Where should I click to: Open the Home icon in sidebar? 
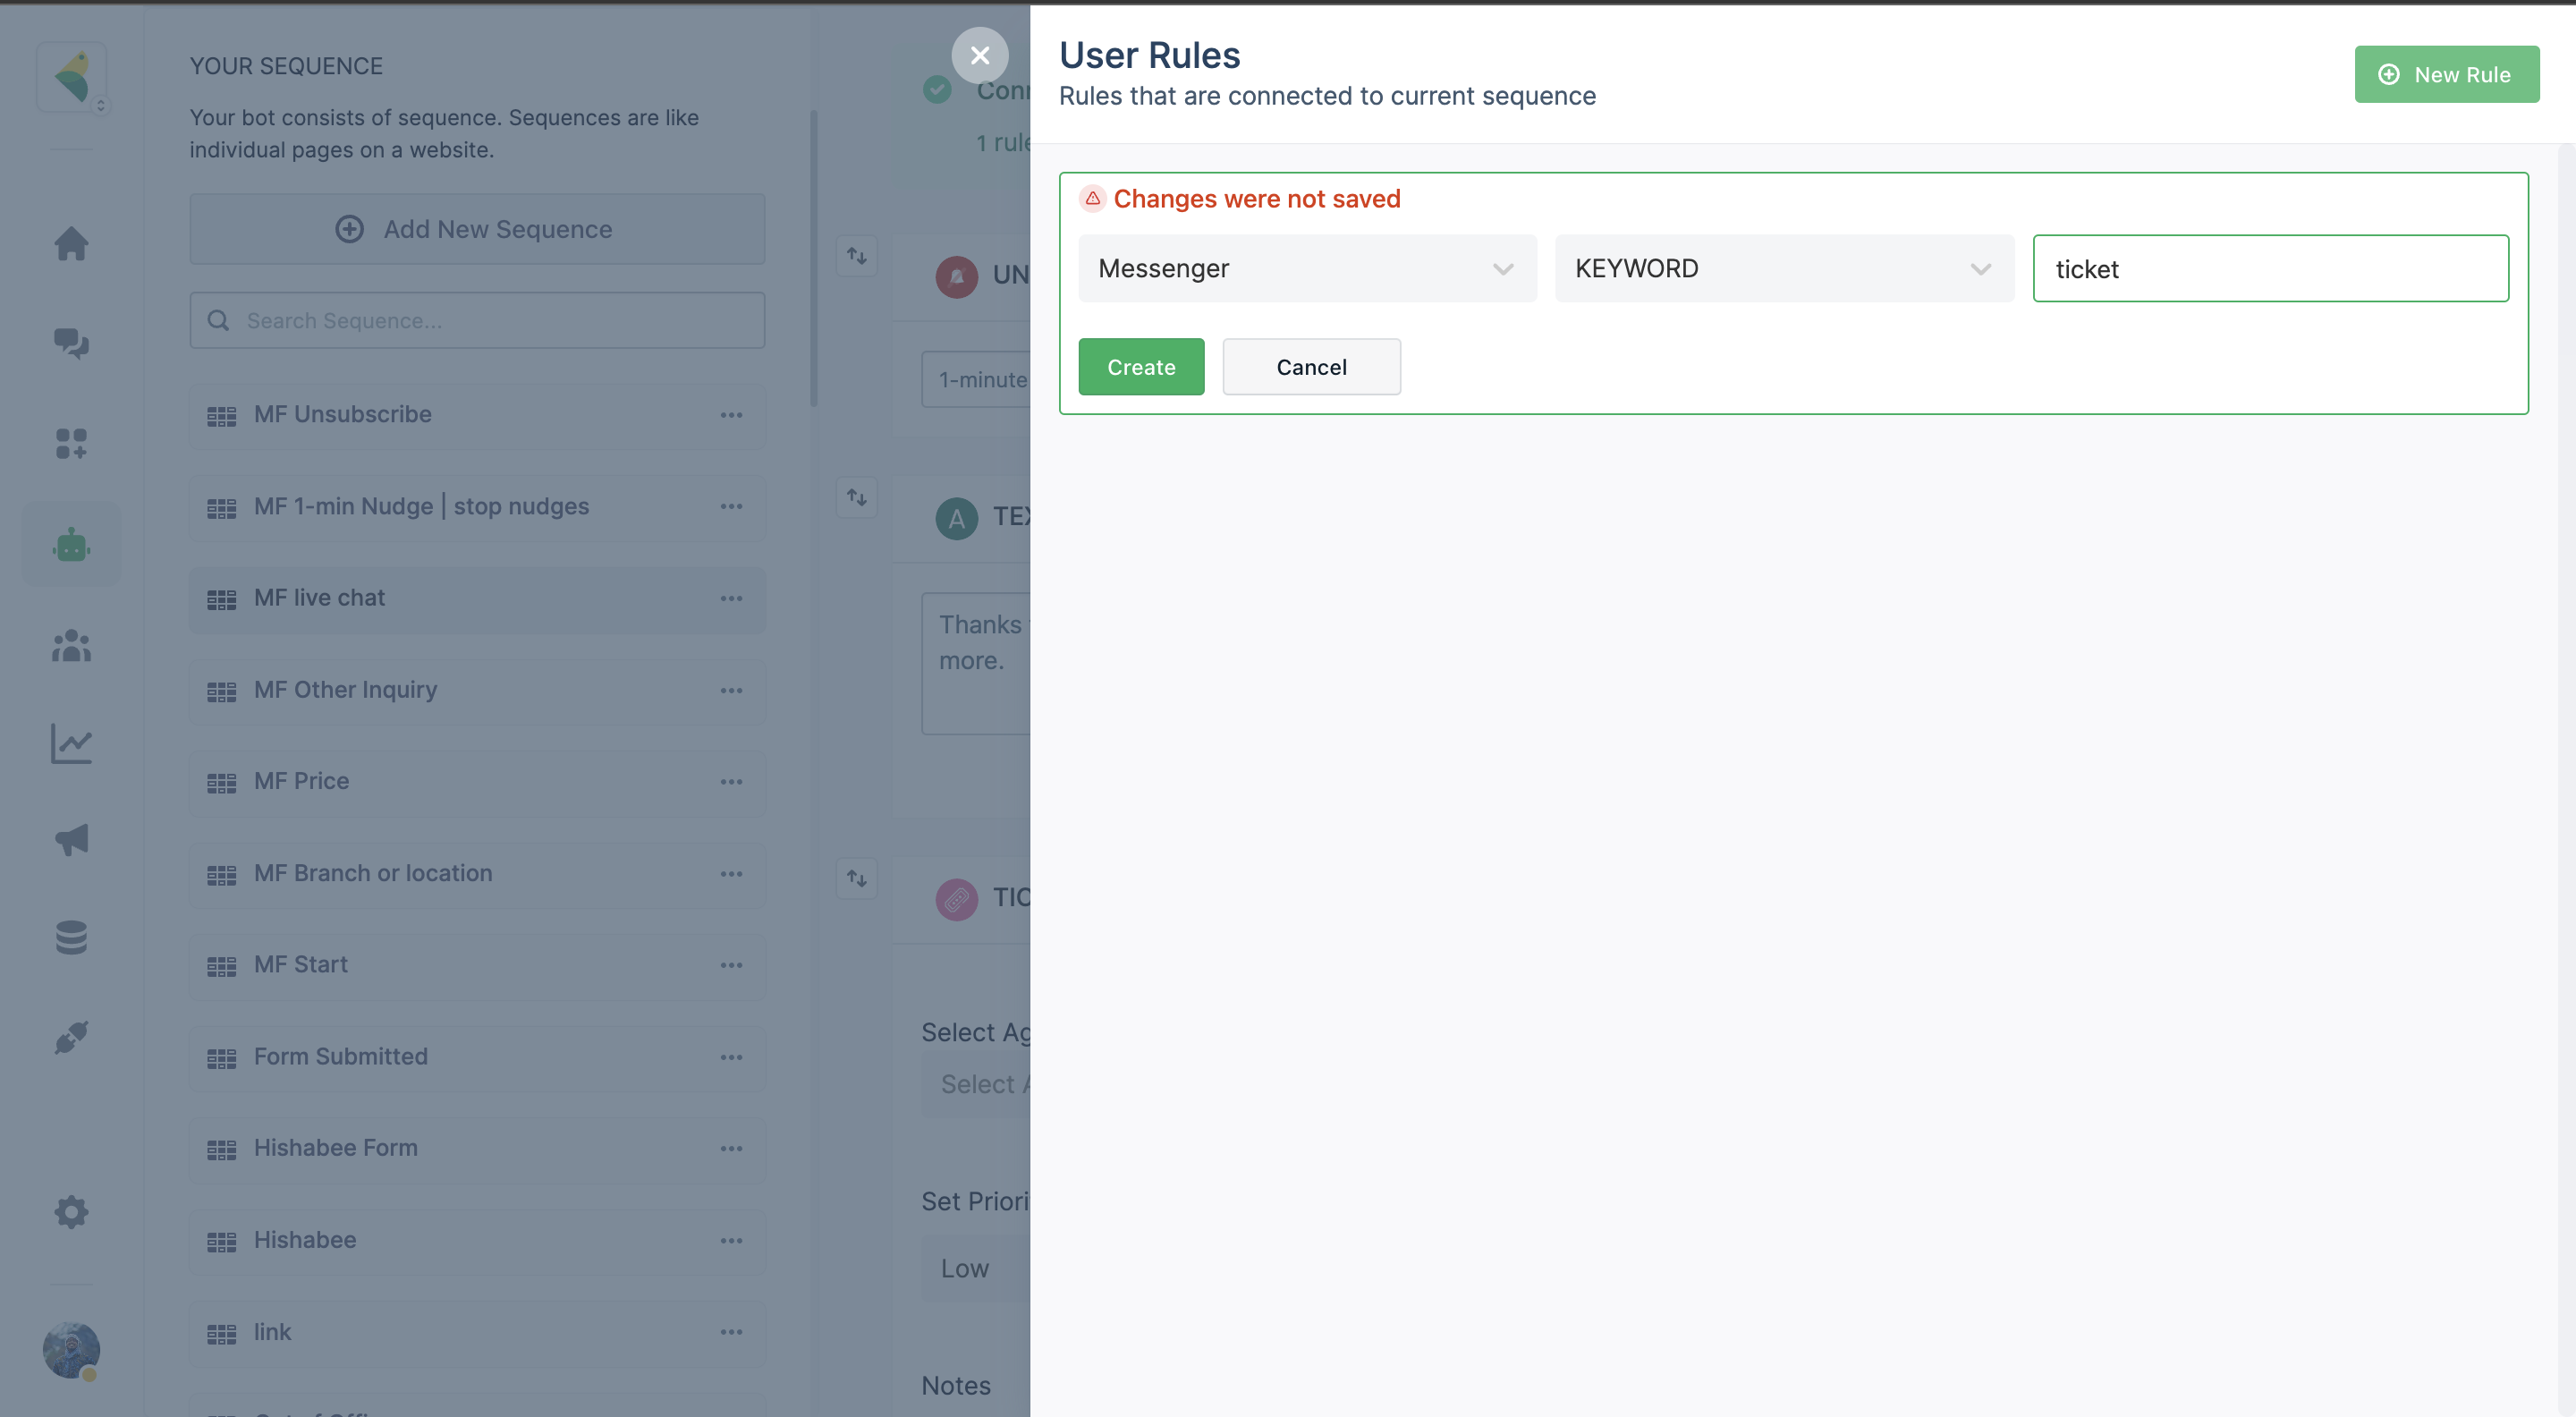pos(71,243)
